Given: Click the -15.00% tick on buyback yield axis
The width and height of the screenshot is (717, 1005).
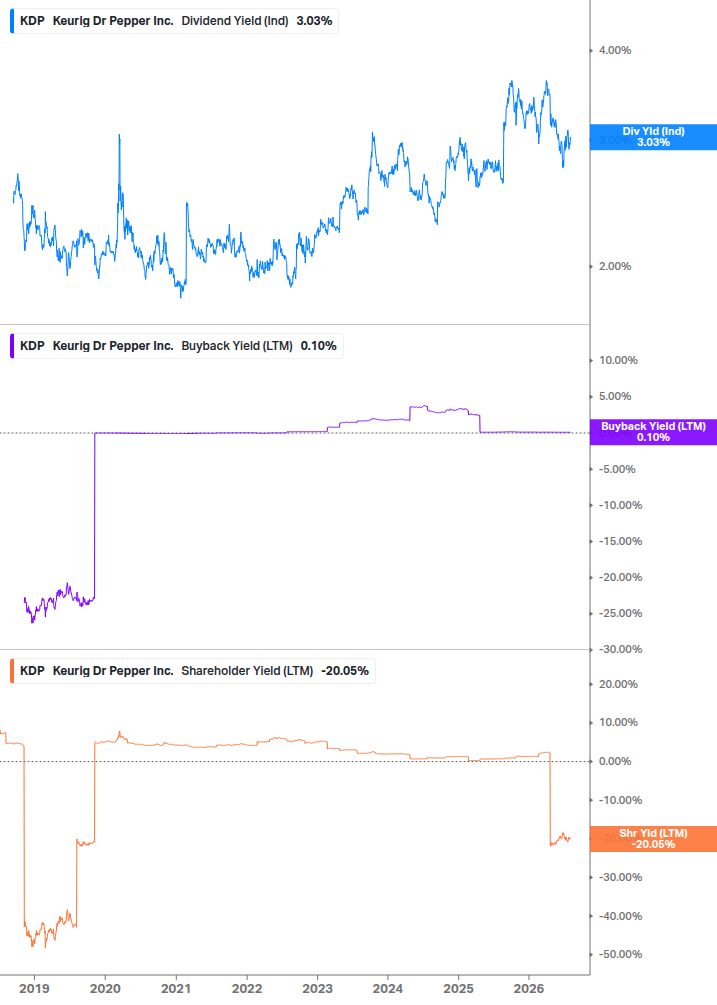Looking at the screenshot, I should 620,542.
